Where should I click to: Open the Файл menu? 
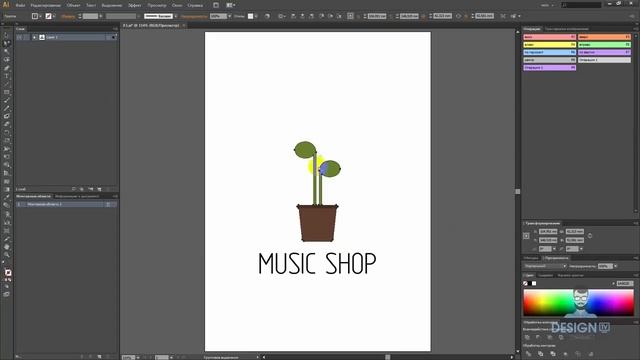coord(20,5)
